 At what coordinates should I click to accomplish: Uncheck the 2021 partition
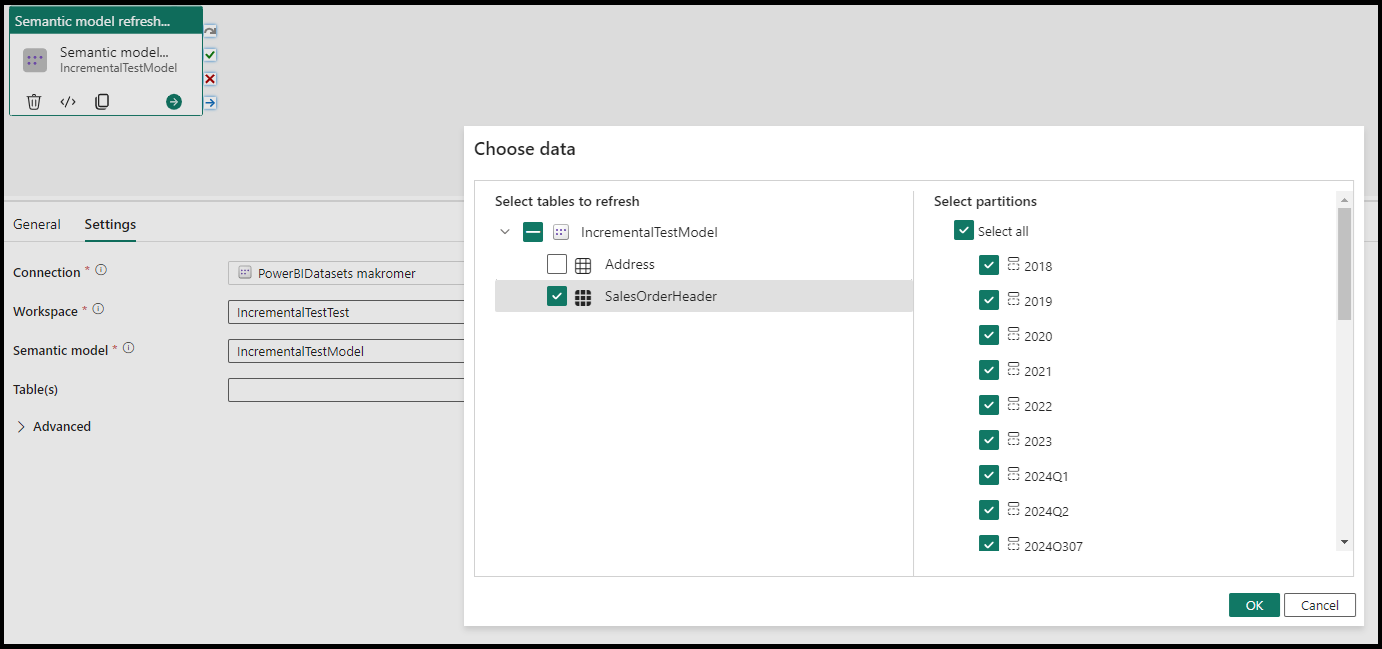(x=988, y=370)
